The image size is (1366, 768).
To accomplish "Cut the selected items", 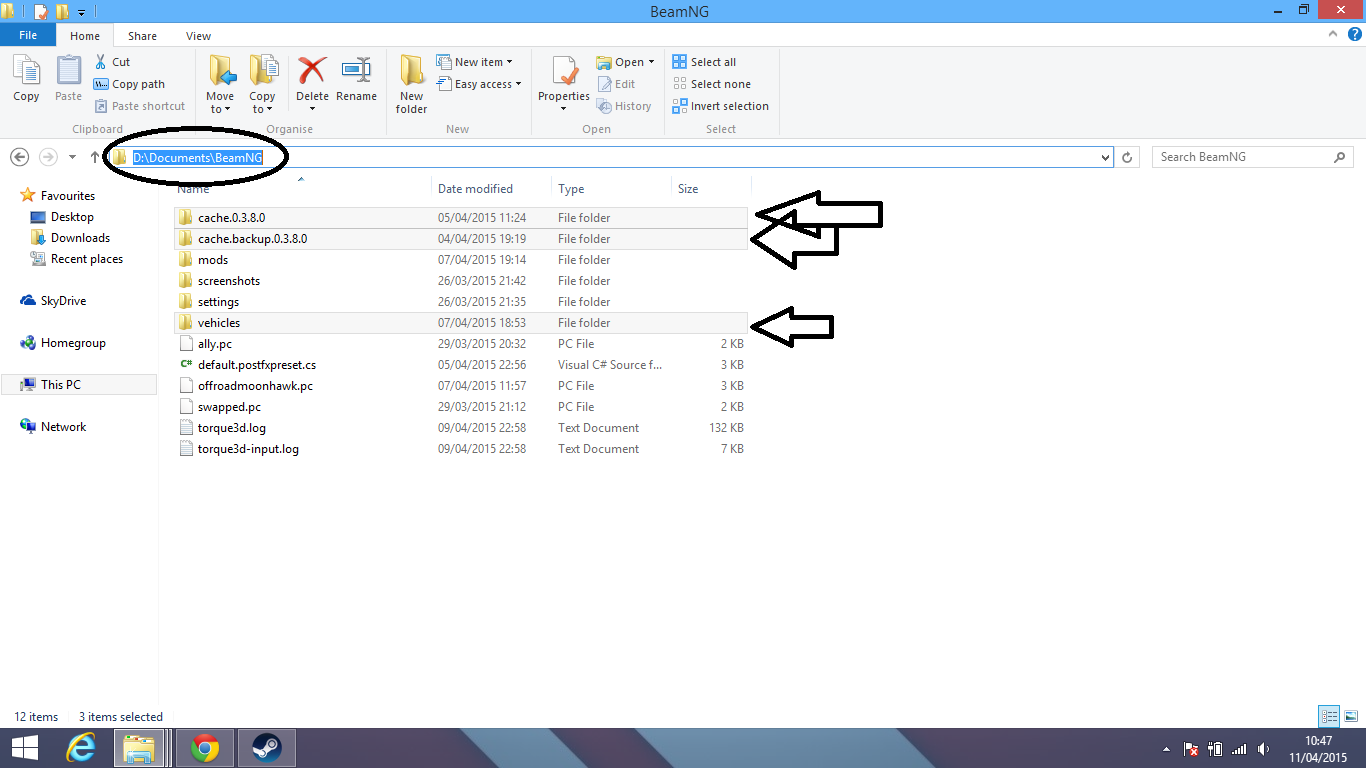I will (x=112, y=62).
